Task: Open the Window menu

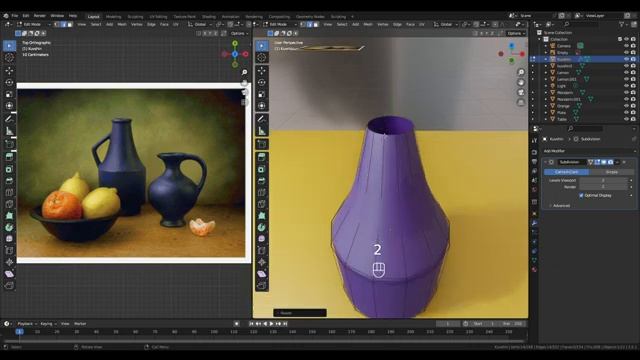Action: click(x=57, y=16)
